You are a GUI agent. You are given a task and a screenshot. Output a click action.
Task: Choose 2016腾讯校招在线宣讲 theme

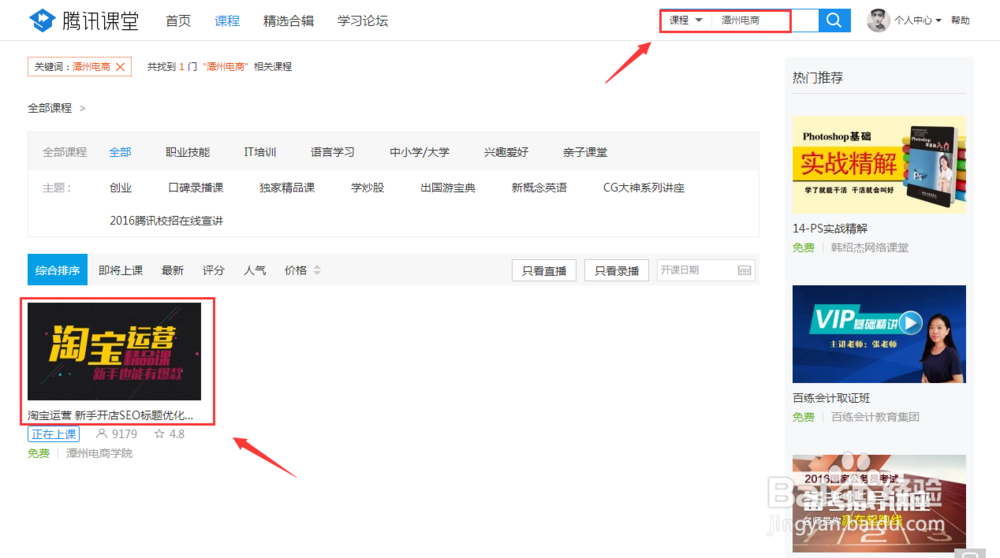click(166, 221)
